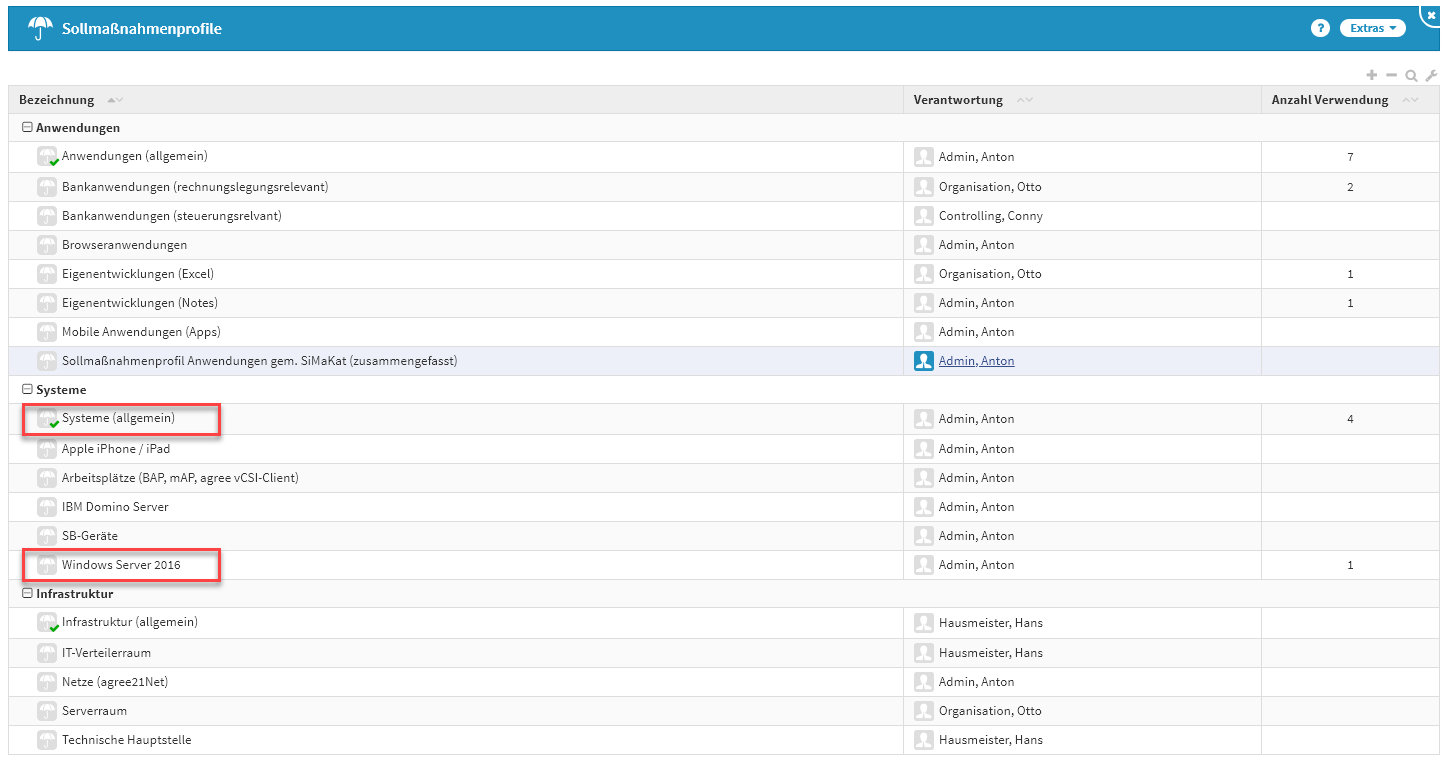Click umbrella icon of Infrastruktur (allgemein)
Screen dimensions: 1445x761
tap(47, 623)
